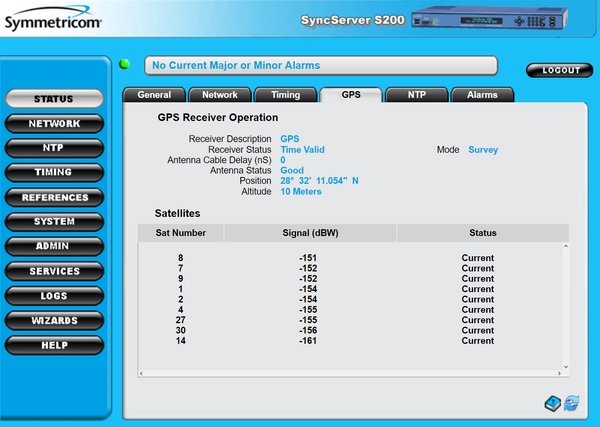This screenshot has height=427, width=600.
Task: Open the TIMING sidebar menu
Action: click(54, 173)
